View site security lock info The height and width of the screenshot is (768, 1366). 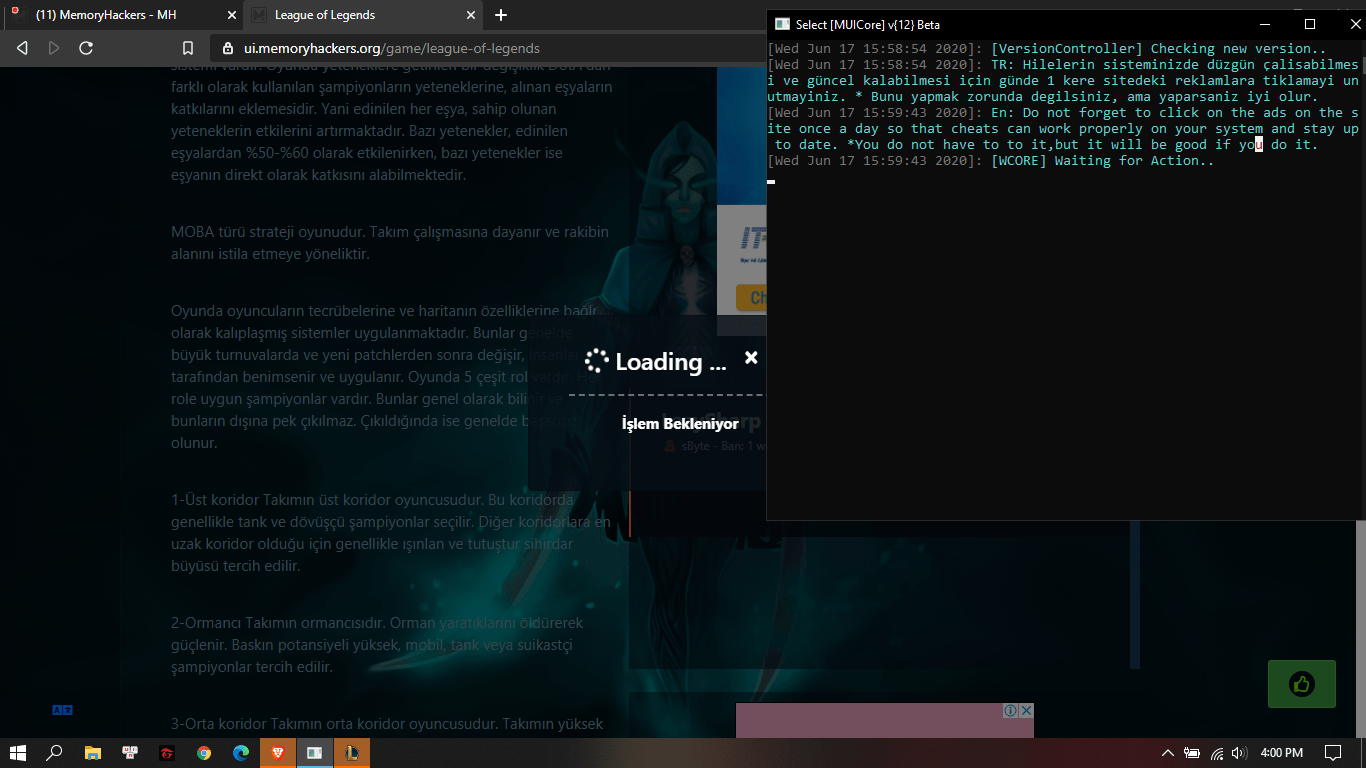click(x=227, y=48)
